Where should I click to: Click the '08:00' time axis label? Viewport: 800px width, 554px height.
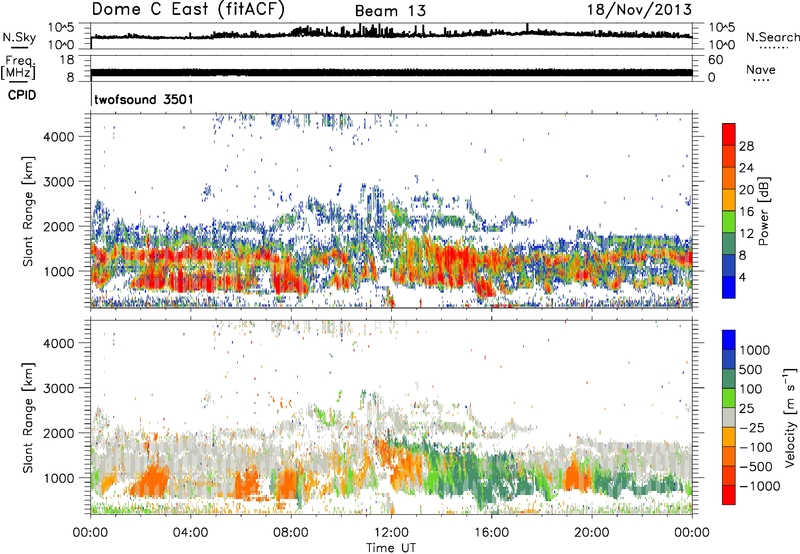pyautogui.click(x=291, y=533)
